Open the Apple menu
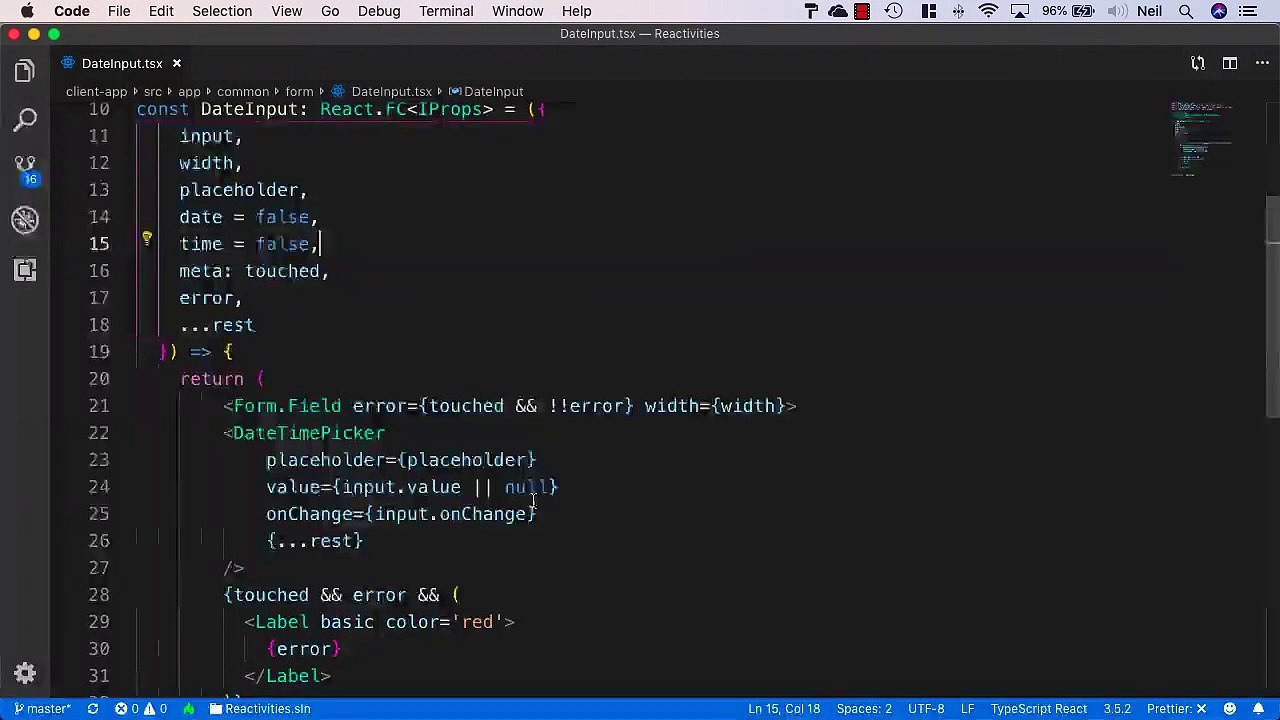The image size is (1280, 720). coord(27,11)
